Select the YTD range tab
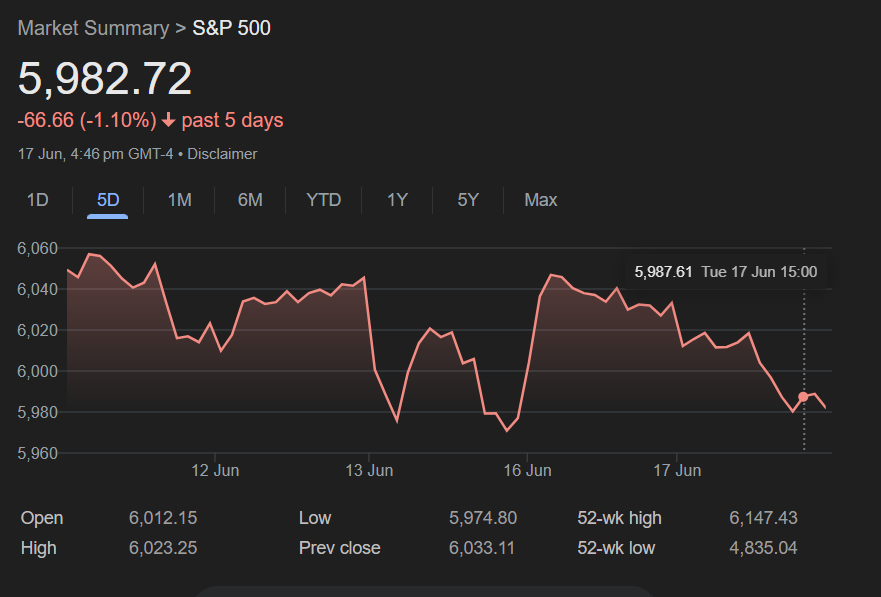Screen dimensions: 881x597 pos(323,200)
